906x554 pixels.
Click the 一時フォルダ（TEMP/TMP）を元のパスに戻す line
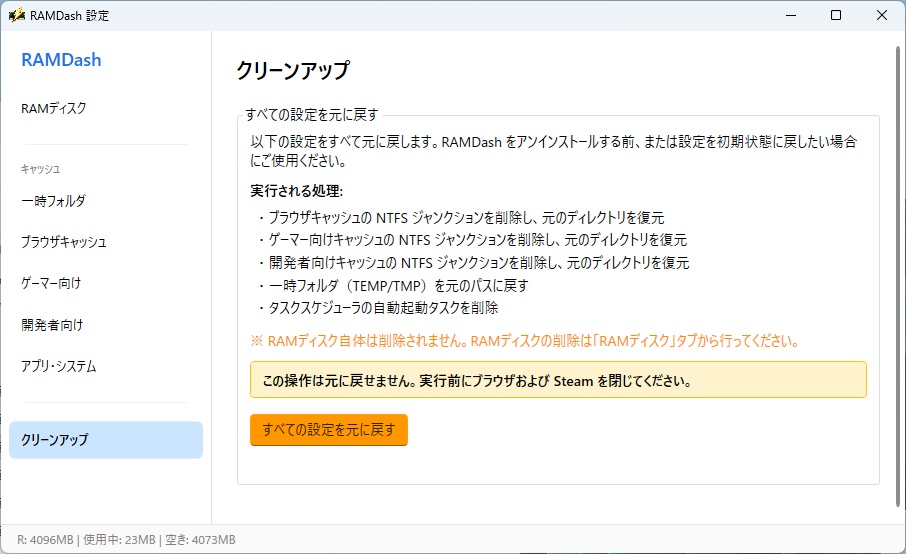(x=393, y=285)
